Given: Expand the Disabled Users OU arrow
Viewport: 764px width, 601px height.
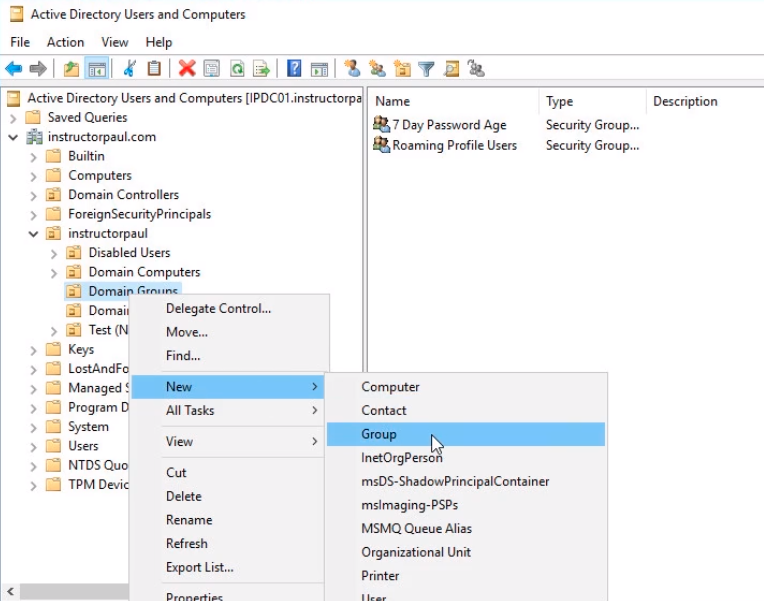Looking at the screenshot, I should click(54, 253).
